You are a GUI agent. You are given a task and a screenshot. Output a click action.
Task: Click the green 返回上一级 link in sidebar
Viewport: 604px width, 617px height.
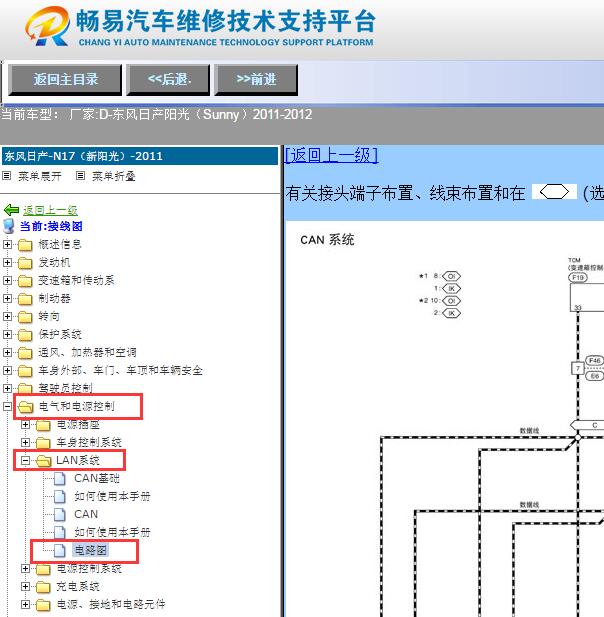click(x=50, y=210)
